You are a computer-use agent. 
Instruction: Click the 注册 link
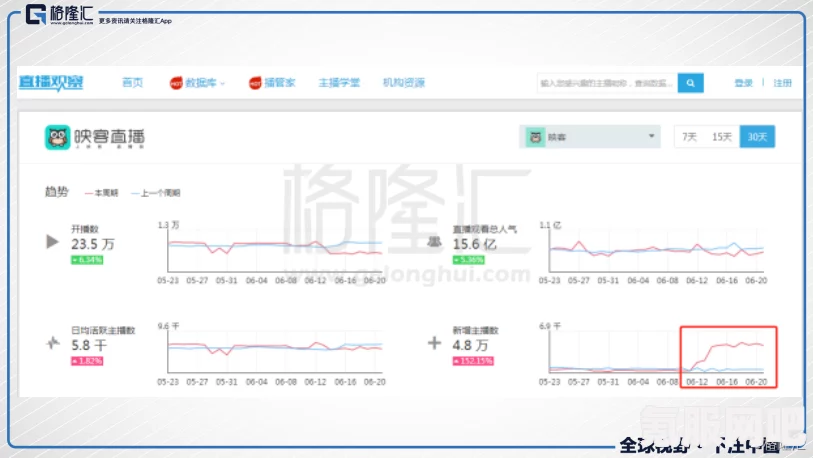pos(782,83)
